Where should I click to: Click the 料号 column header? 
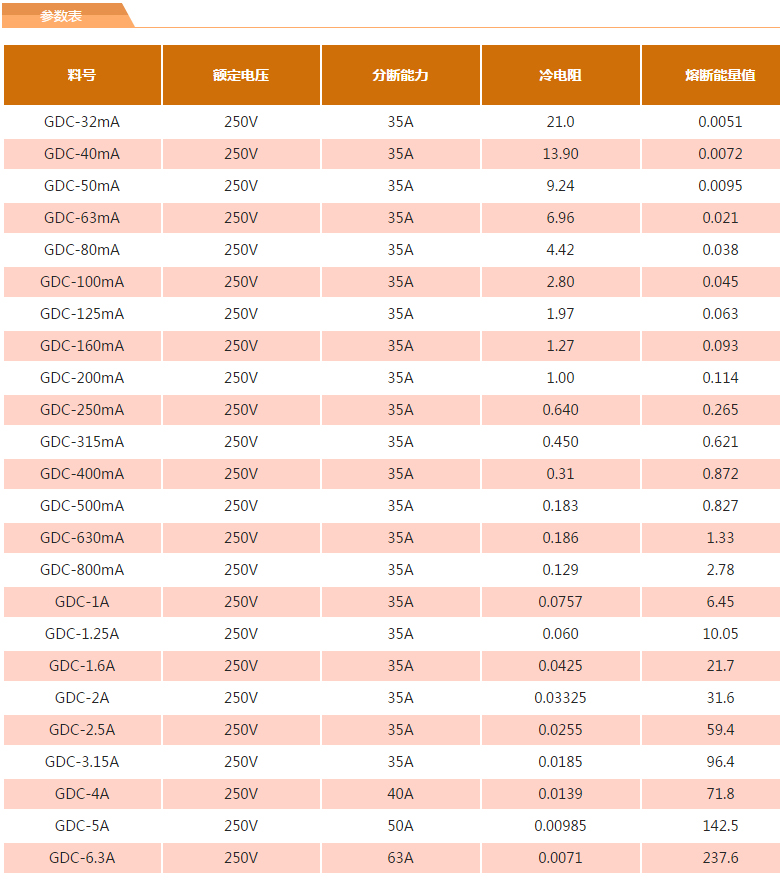click(82, 75)
